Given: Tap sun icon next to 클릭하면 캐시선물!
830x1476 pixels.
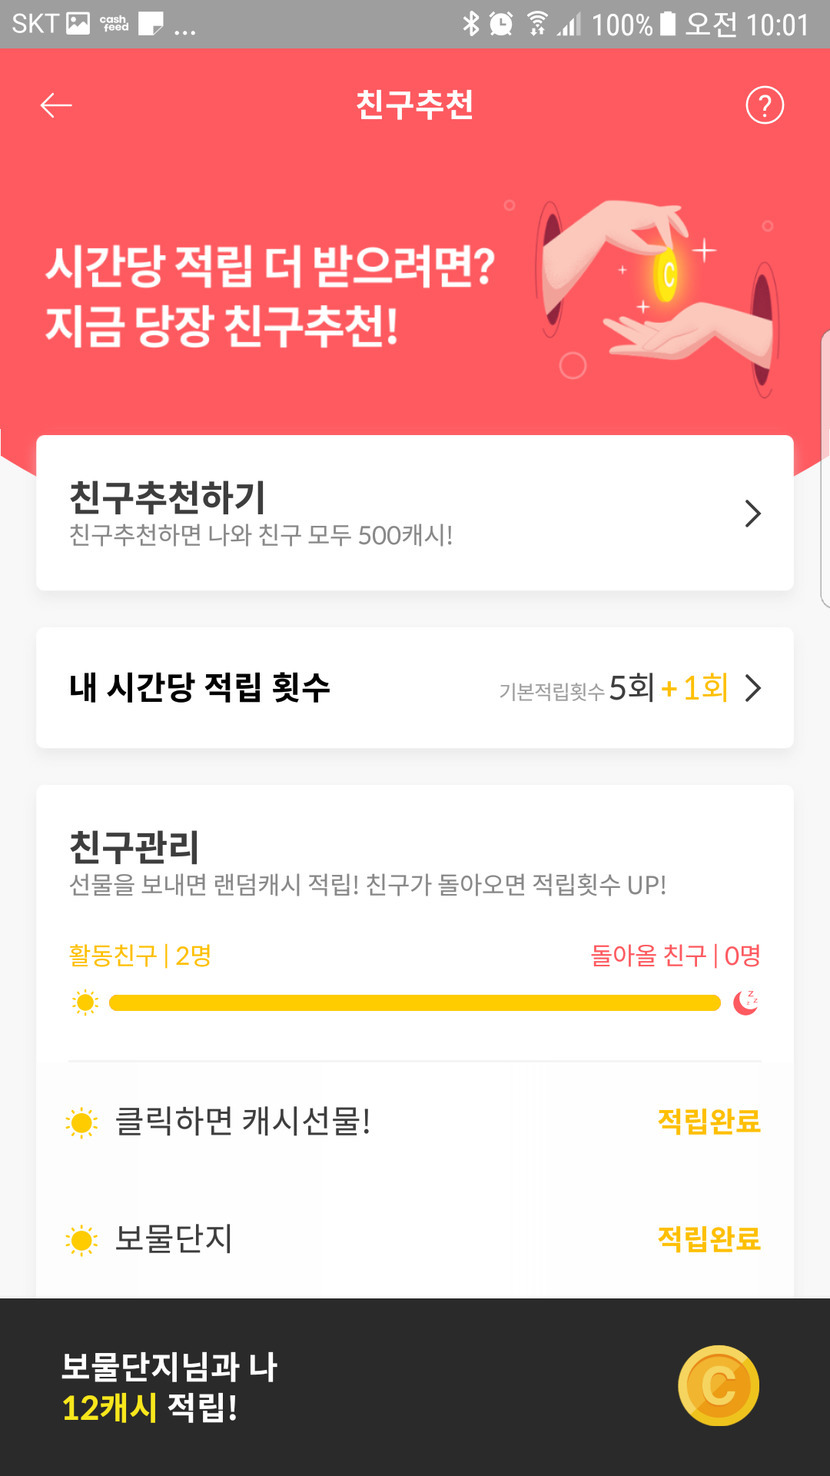Looking at the screenshot, I should (x=81, y=1122).
